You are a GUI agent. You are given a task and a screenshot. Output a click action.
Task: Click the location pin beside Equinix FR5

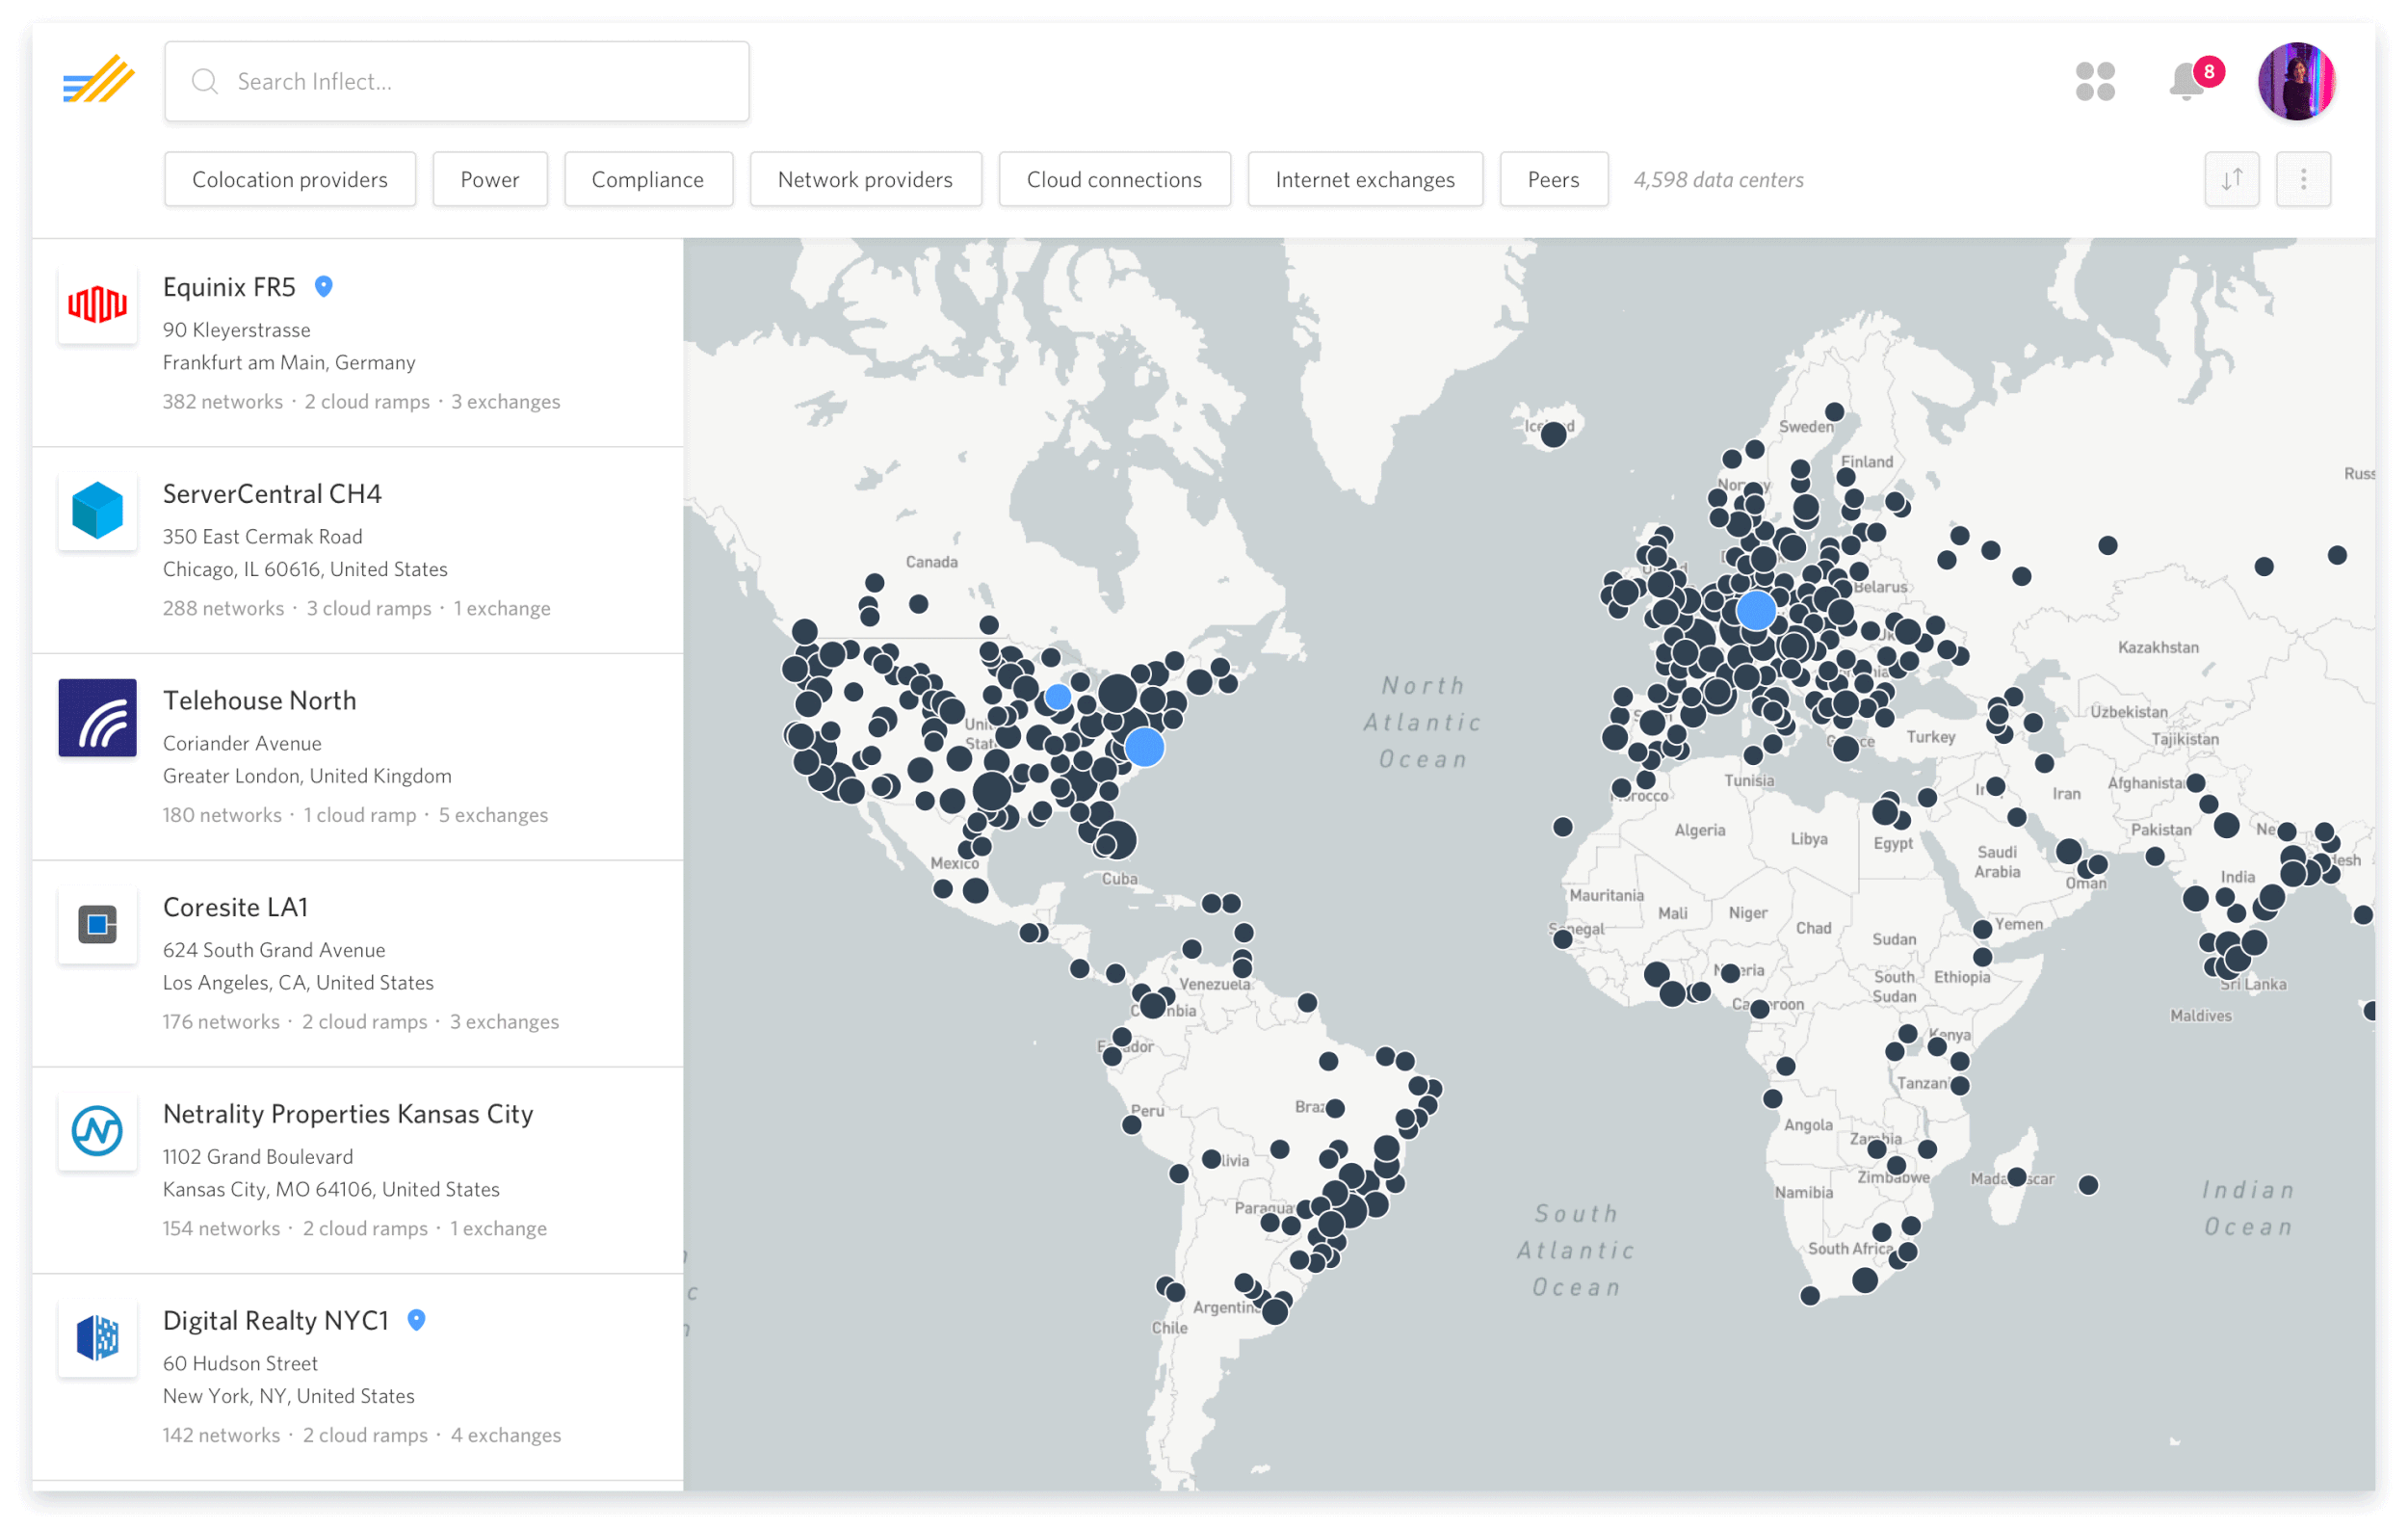(x=323, y=287)
